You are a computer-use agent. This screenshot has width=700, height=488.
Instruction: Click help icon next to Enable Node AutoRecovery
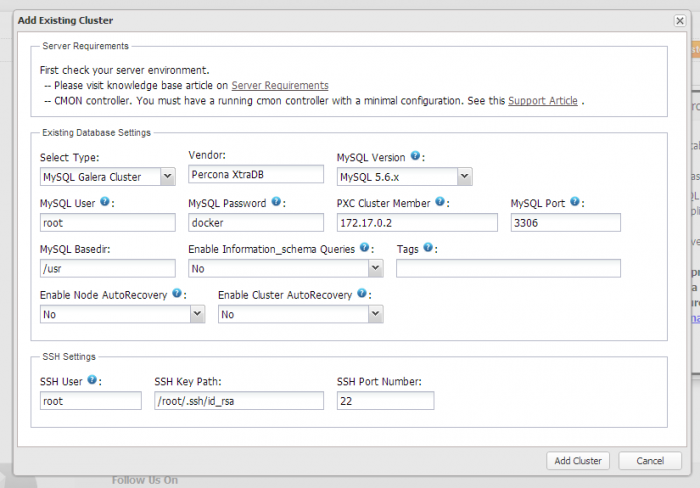pos(177,294)
